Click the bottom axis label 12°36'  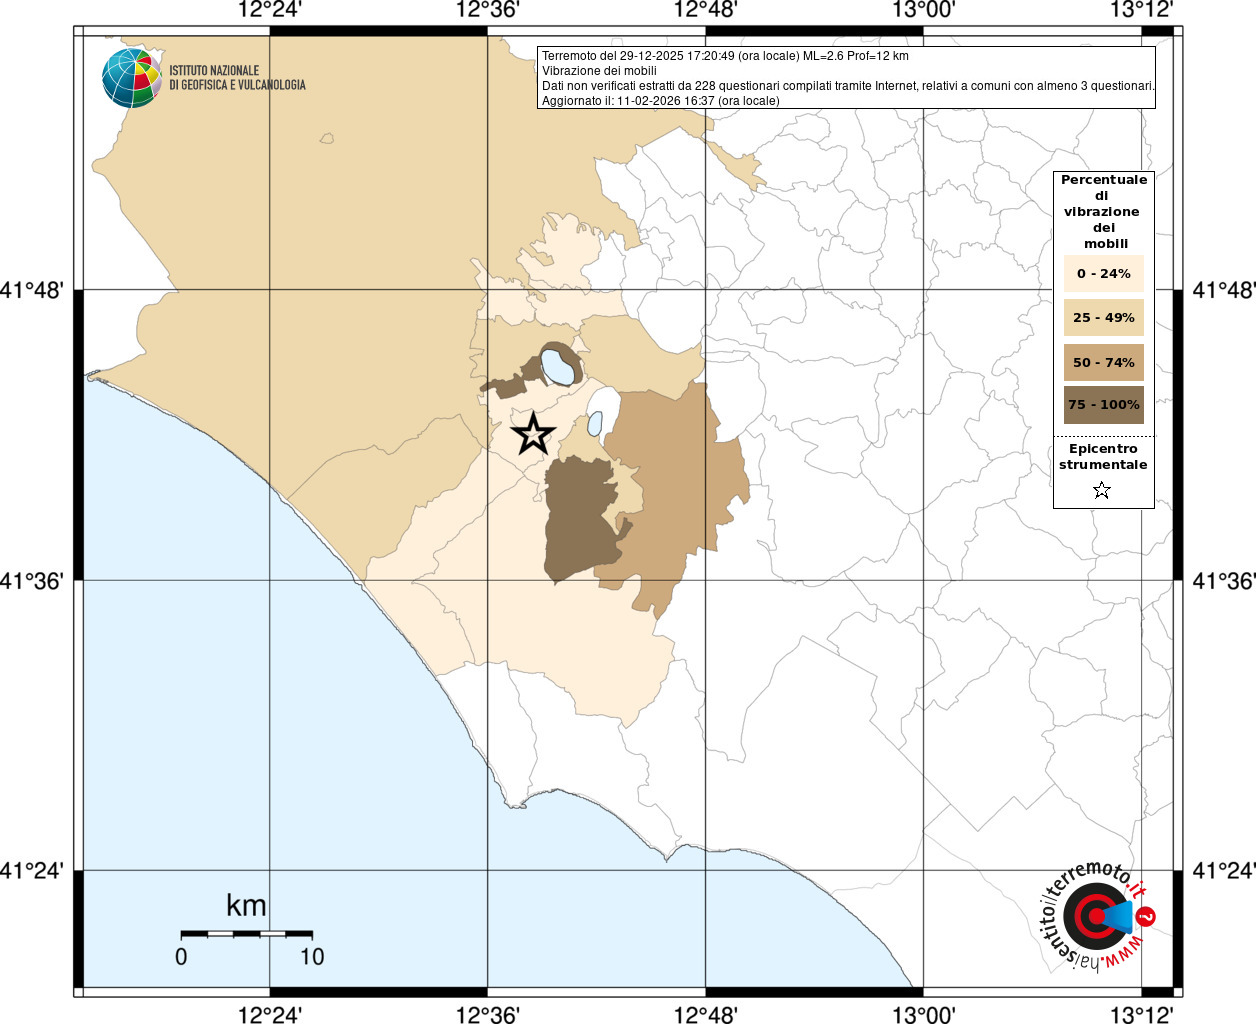(x=488, y=1015)
